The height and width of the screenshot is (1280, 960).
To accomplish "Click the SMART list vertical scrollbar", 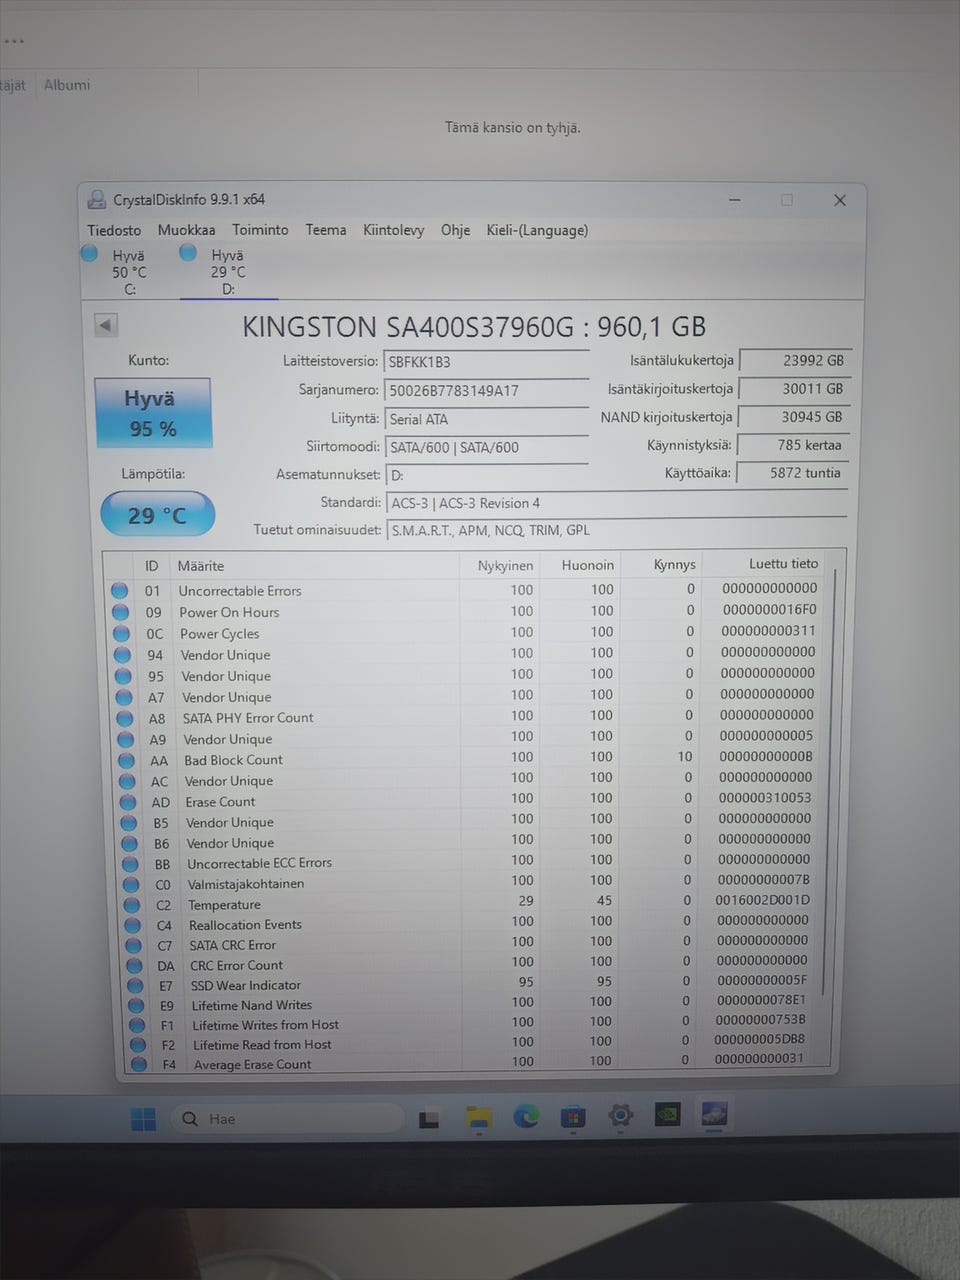I will [x=828, y=780].
